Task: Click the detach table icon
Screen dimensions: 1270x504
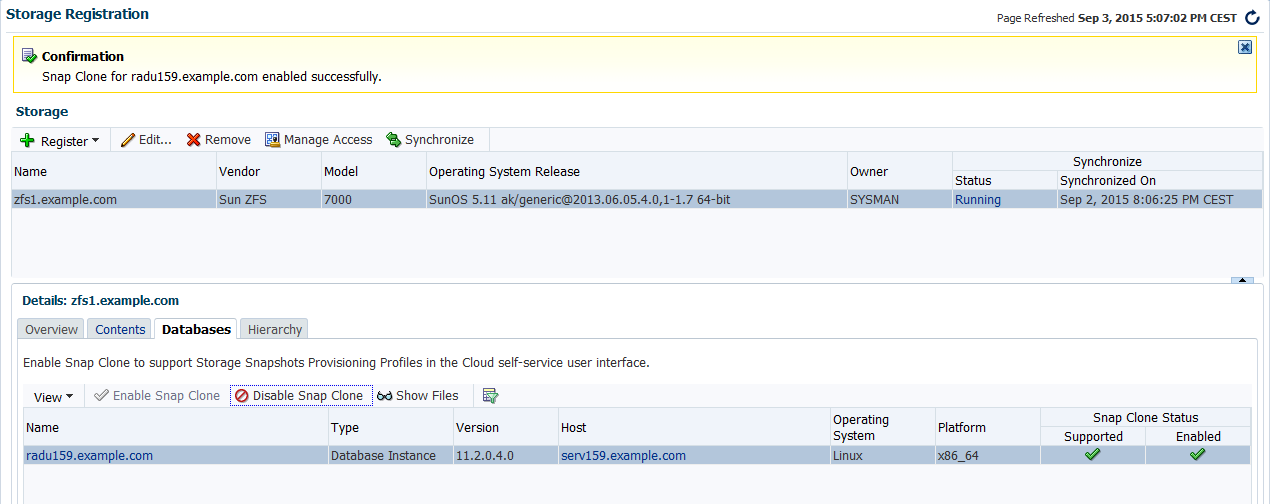Action: coord(490,396)
